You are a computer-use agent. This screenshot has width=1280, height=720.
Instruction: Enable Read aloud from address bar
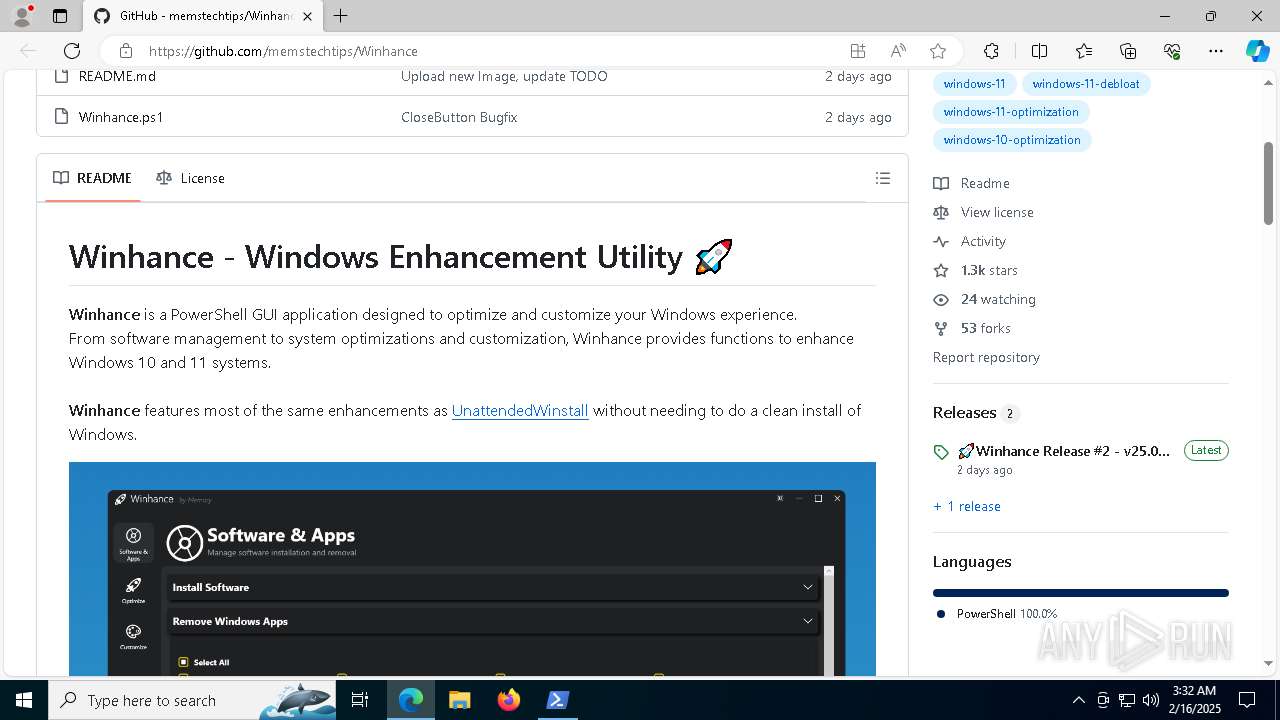pyautogui.click(x=898, y=51)
